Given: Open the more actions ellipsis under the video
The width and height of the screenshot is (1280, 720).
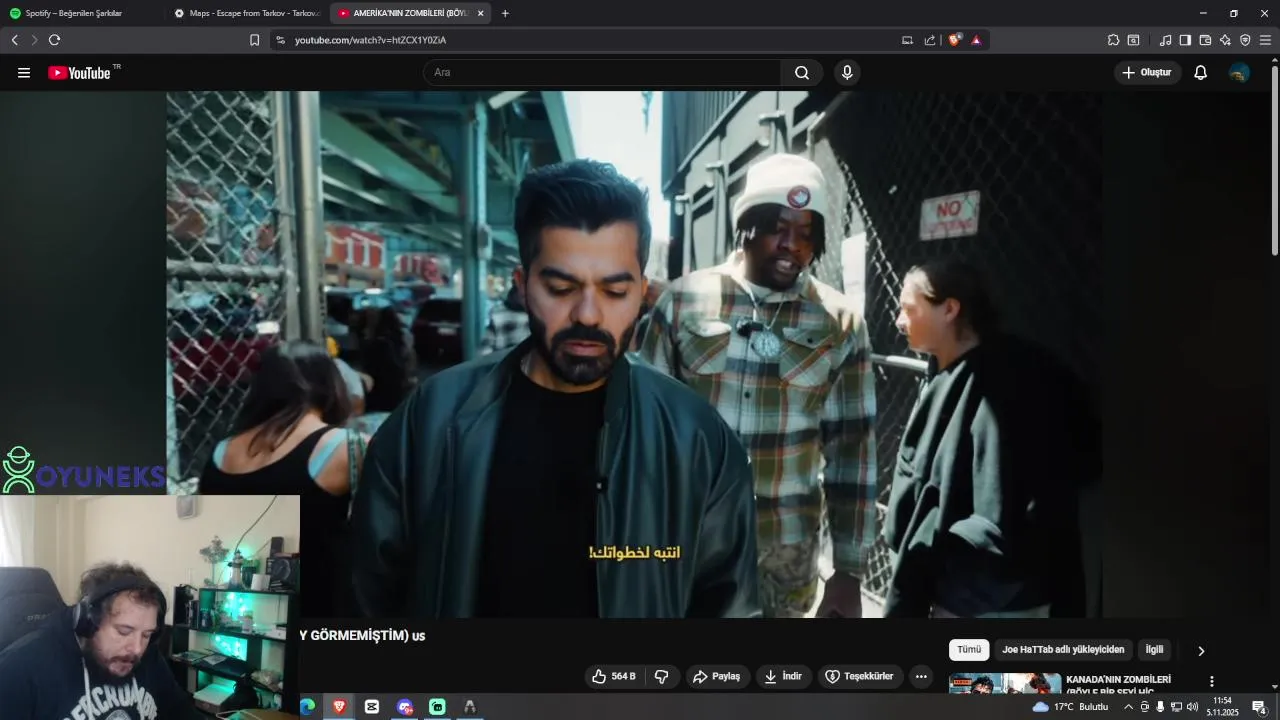Looking at the screenshot, I should (x=921, y=677).
